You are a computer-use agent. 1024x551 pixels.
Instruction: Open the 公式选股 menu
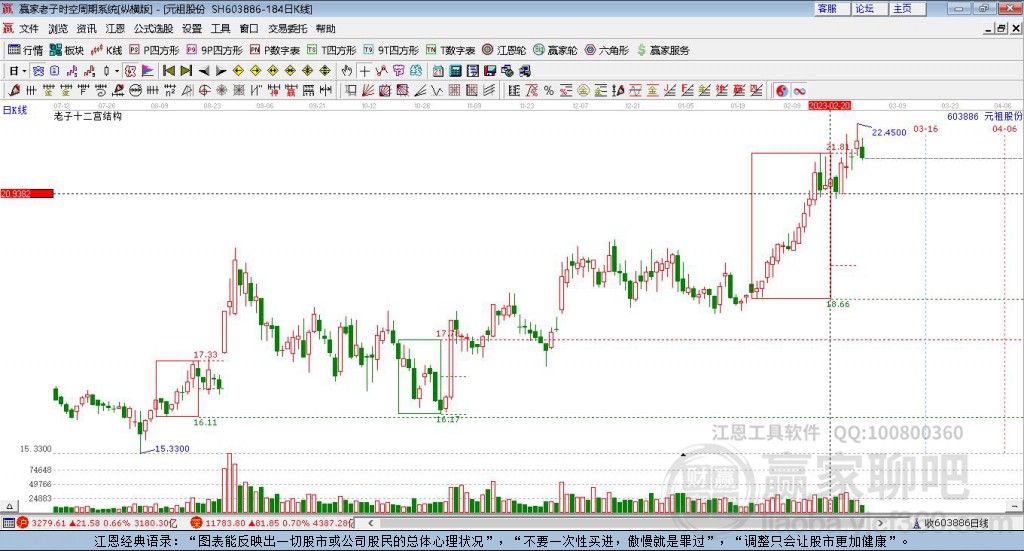tap(153, 29)
